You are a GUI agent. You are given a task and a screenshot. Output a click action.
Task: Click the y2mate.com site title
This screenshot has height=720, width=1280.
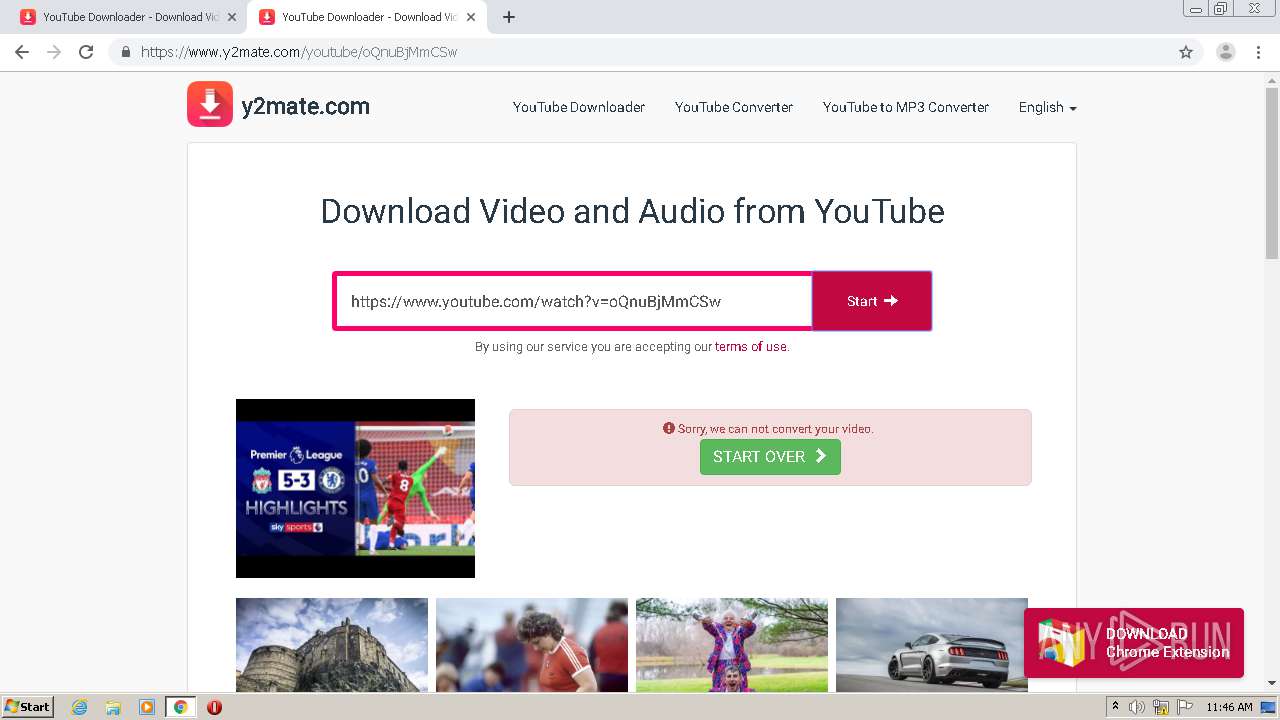[305, 106]
